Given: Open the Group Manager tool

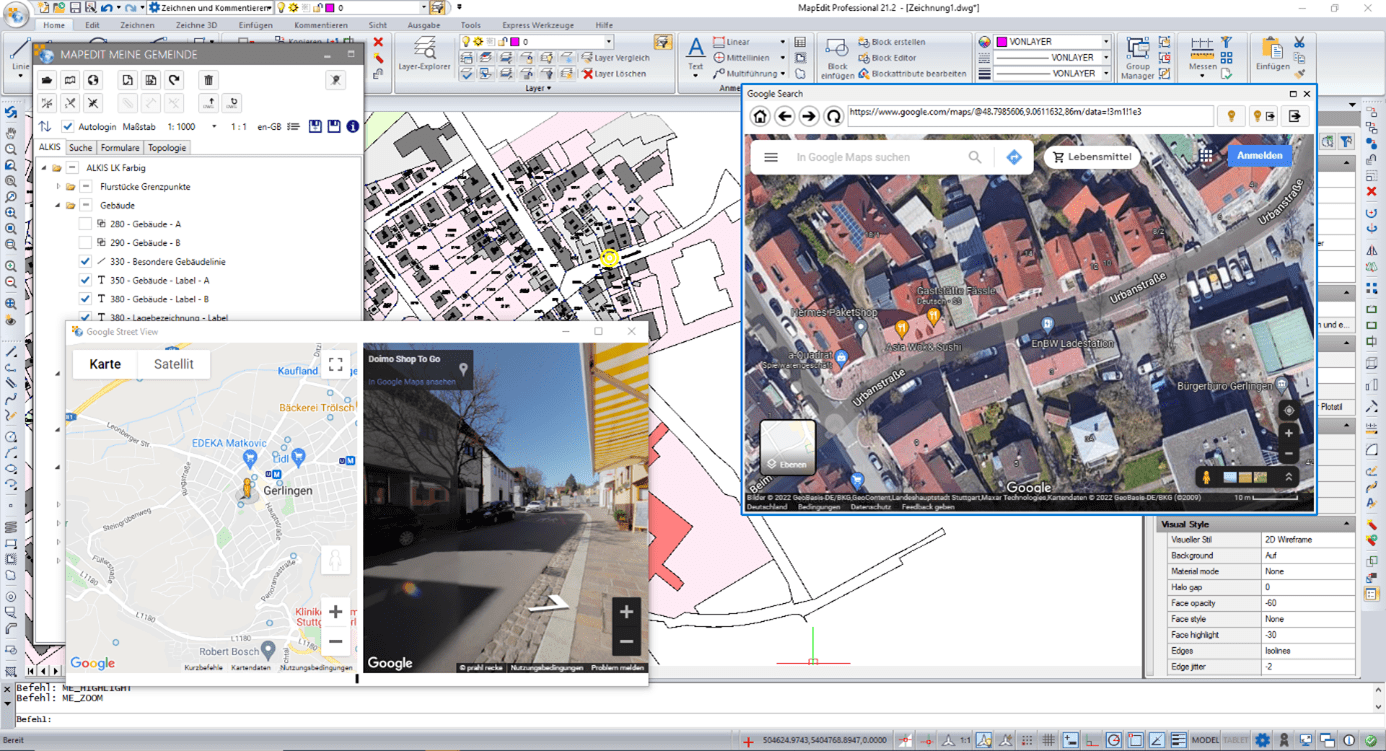Looking at the screenshot, I should click(1137, 58).
